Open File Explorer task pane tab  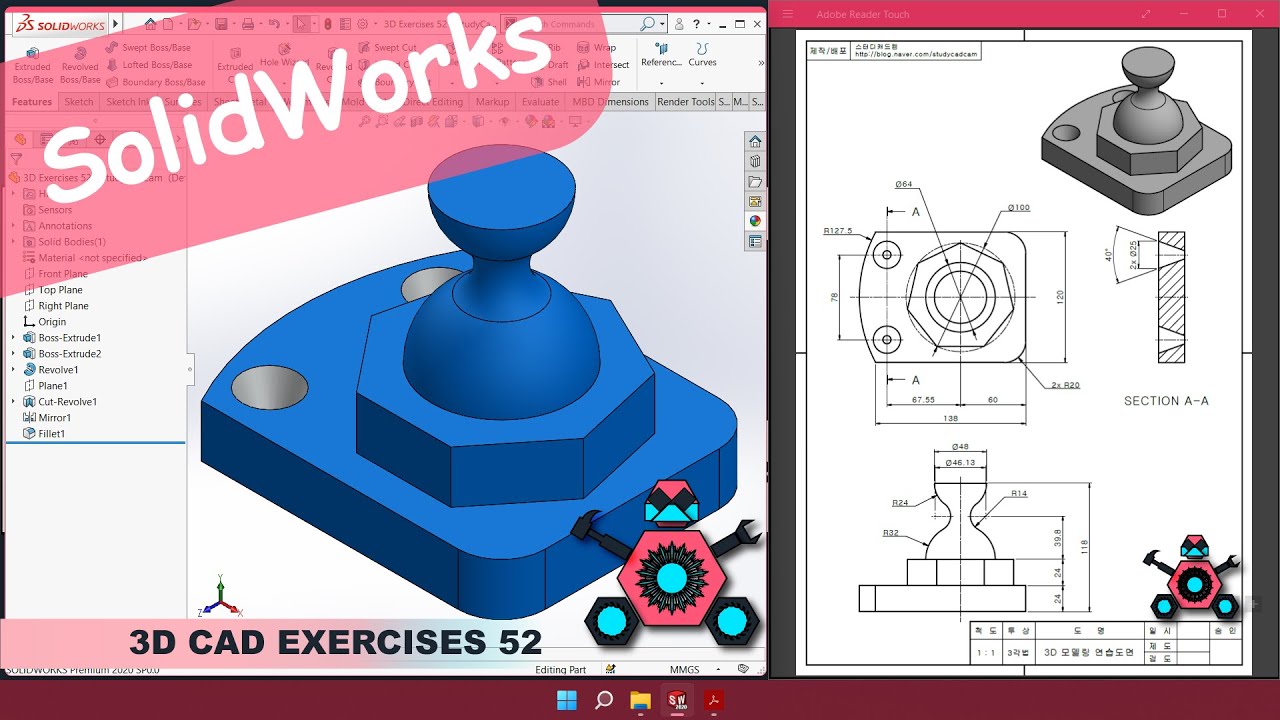coord(755,181)
